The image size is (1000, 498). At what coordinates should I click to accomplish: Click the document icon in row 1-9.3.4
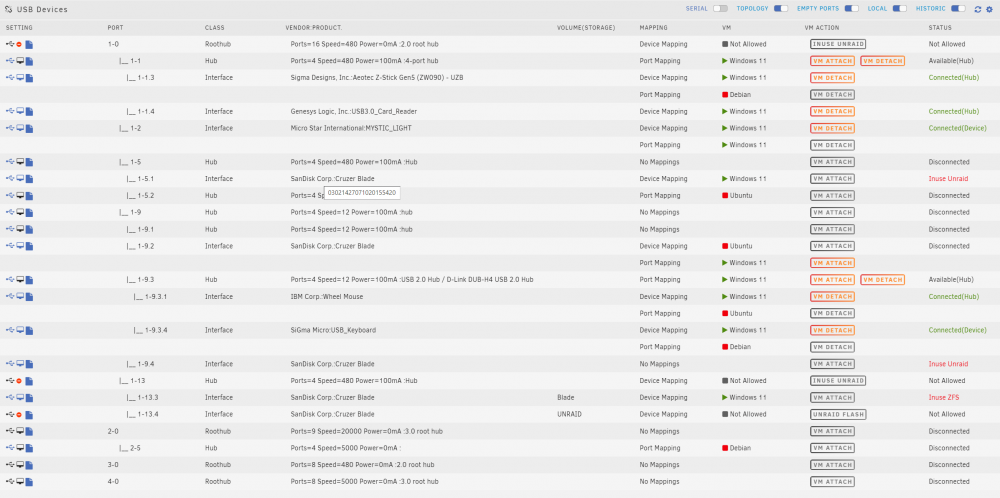(x=29, y=330)
